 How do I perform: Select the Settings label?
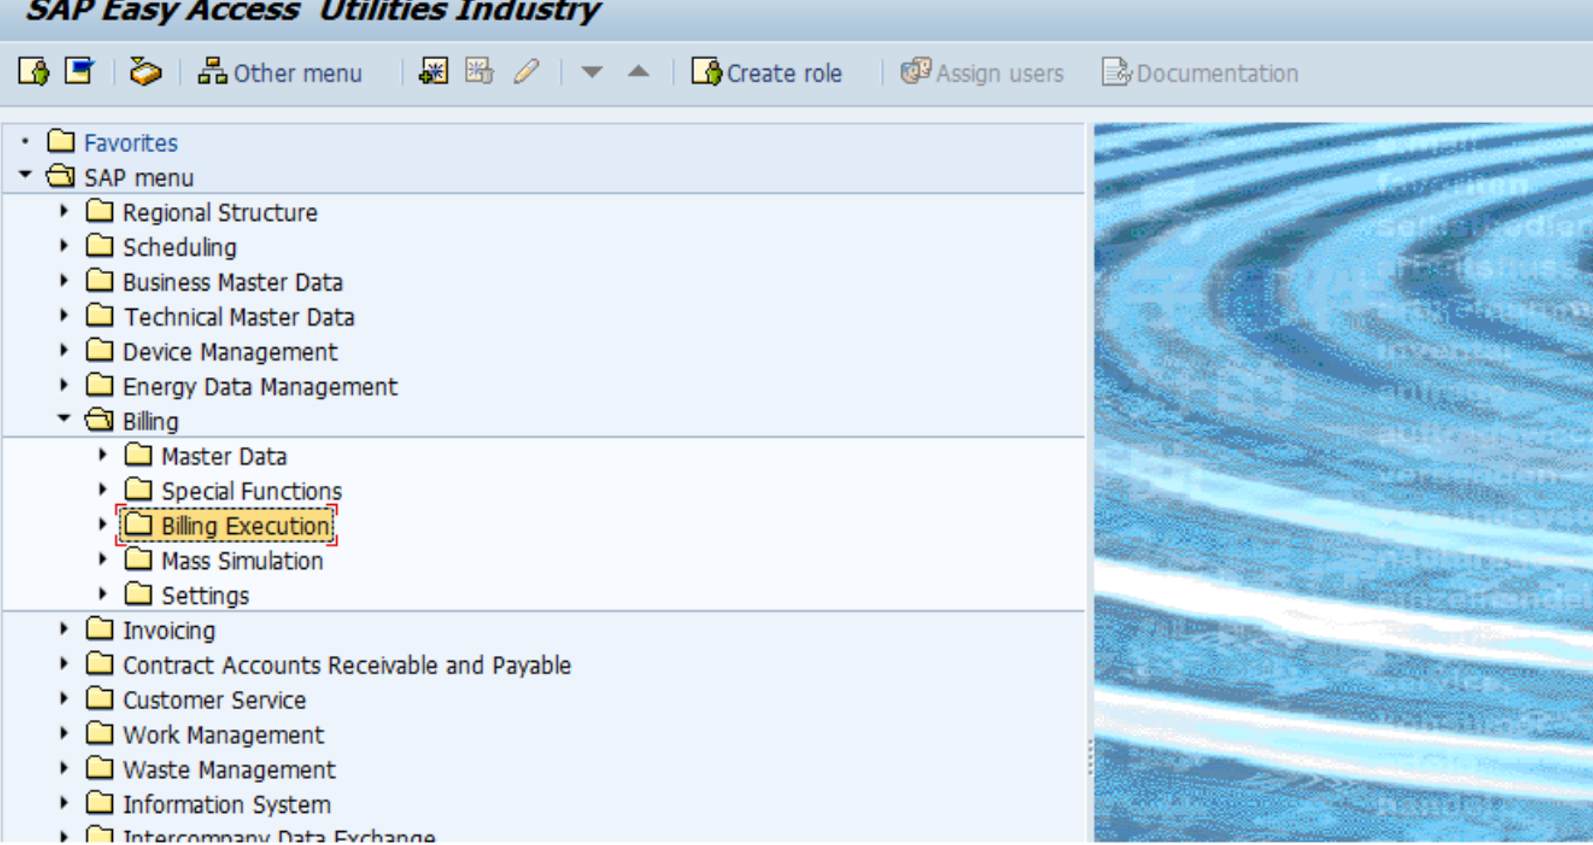(x=205, y=596)
